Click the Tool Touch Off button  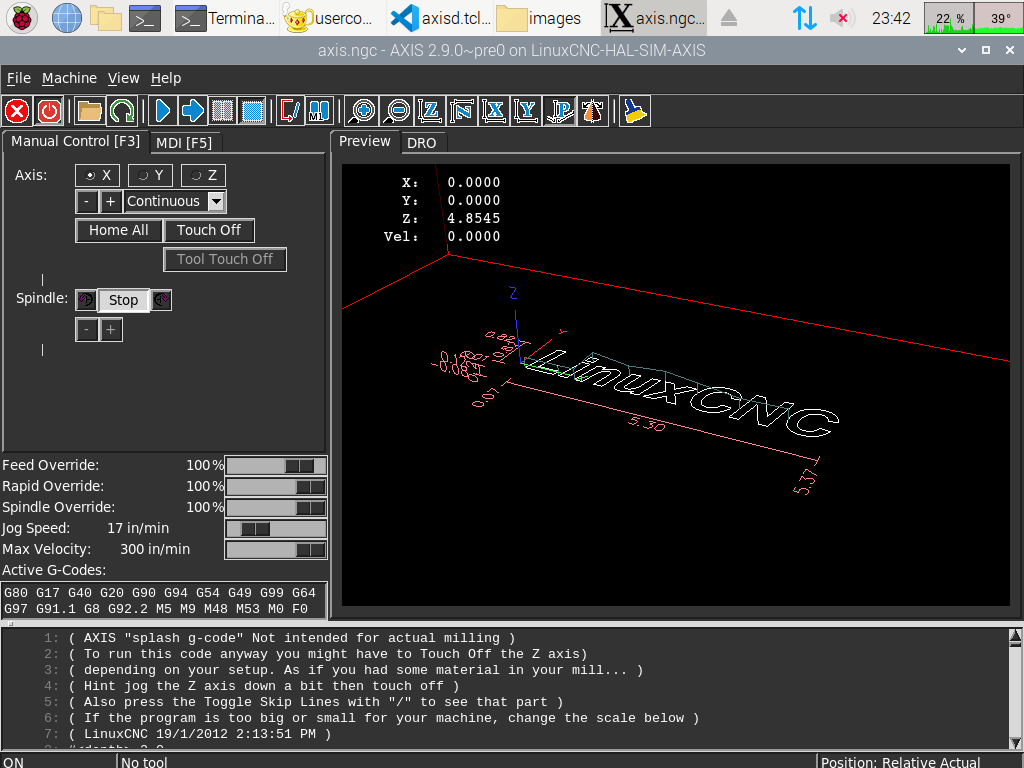pos(225,259)
